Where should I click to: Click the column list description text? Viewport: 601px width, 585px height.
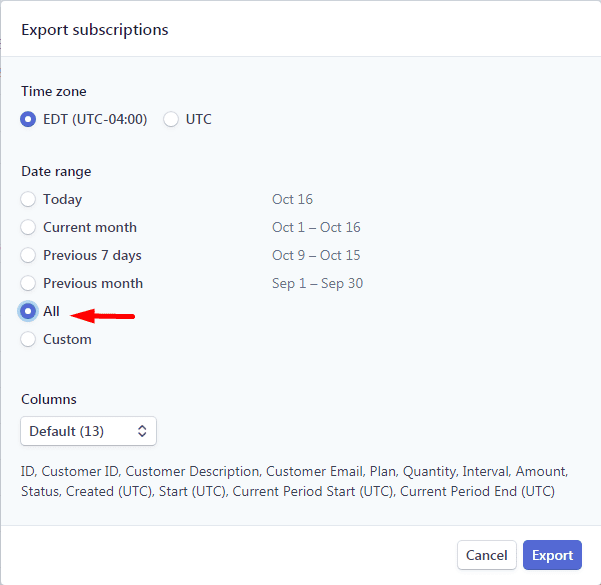pyautogui.click(x=294, y=481)
